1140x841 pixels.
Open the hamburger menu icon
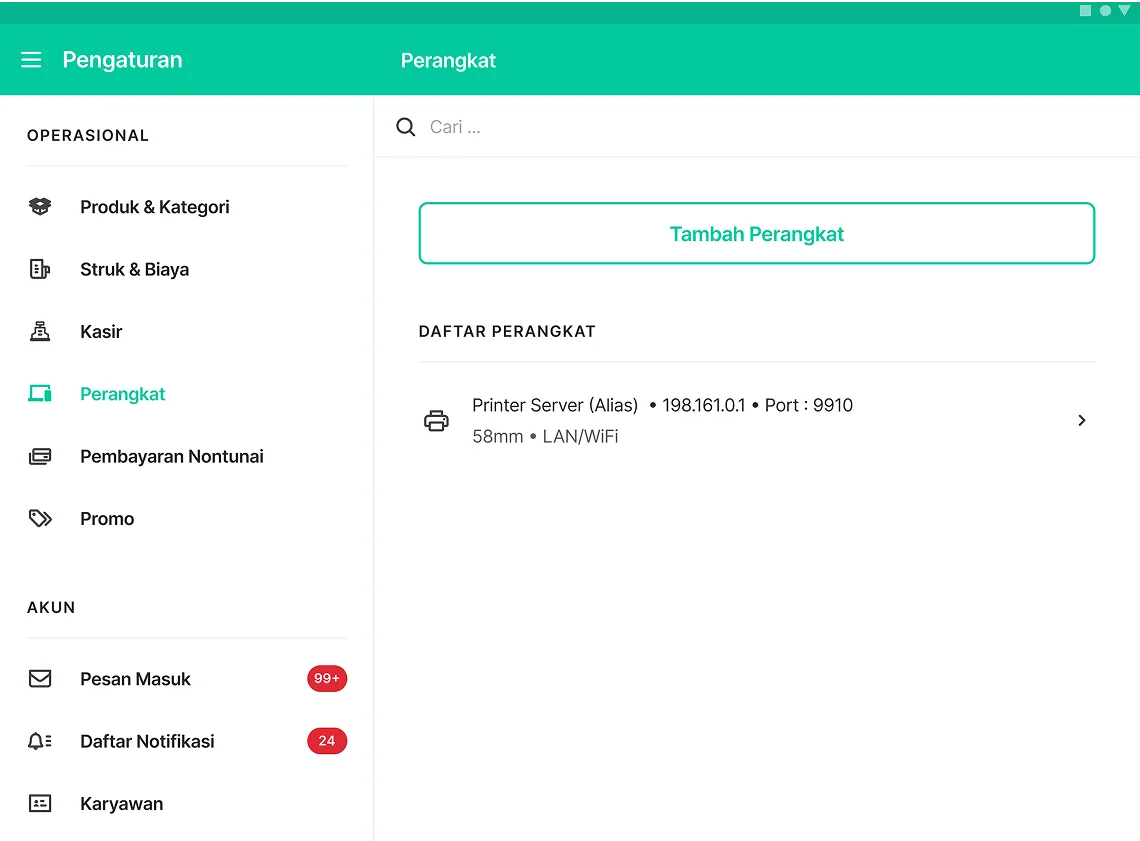(31, 60)
